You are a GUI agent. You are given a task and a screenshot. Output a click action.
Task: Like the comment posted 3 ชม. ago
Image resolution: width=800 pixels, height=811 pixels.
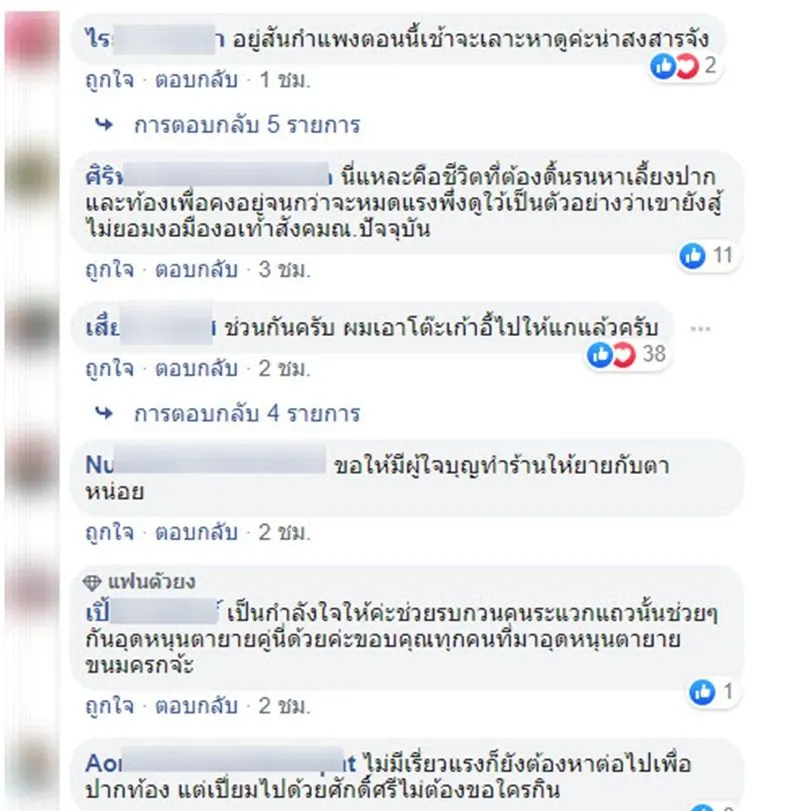(x=110, y=270)
